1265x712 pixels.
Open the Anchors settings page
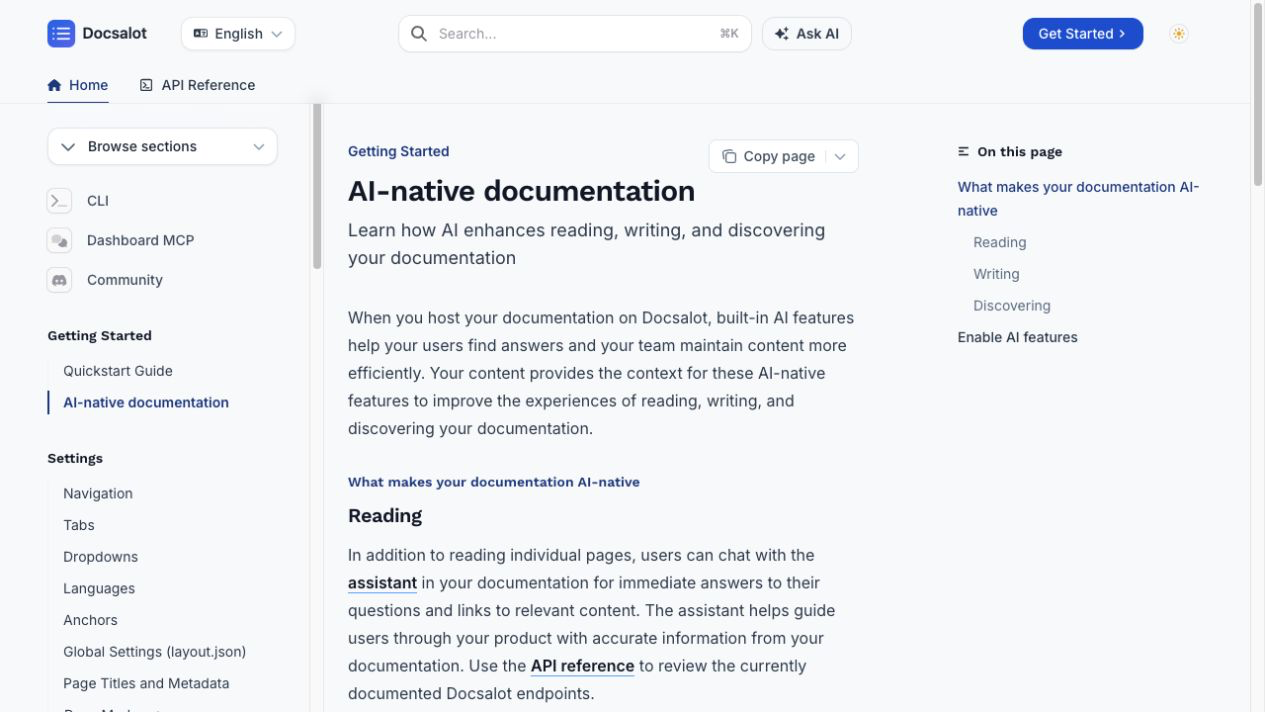(x=90, y=620)
